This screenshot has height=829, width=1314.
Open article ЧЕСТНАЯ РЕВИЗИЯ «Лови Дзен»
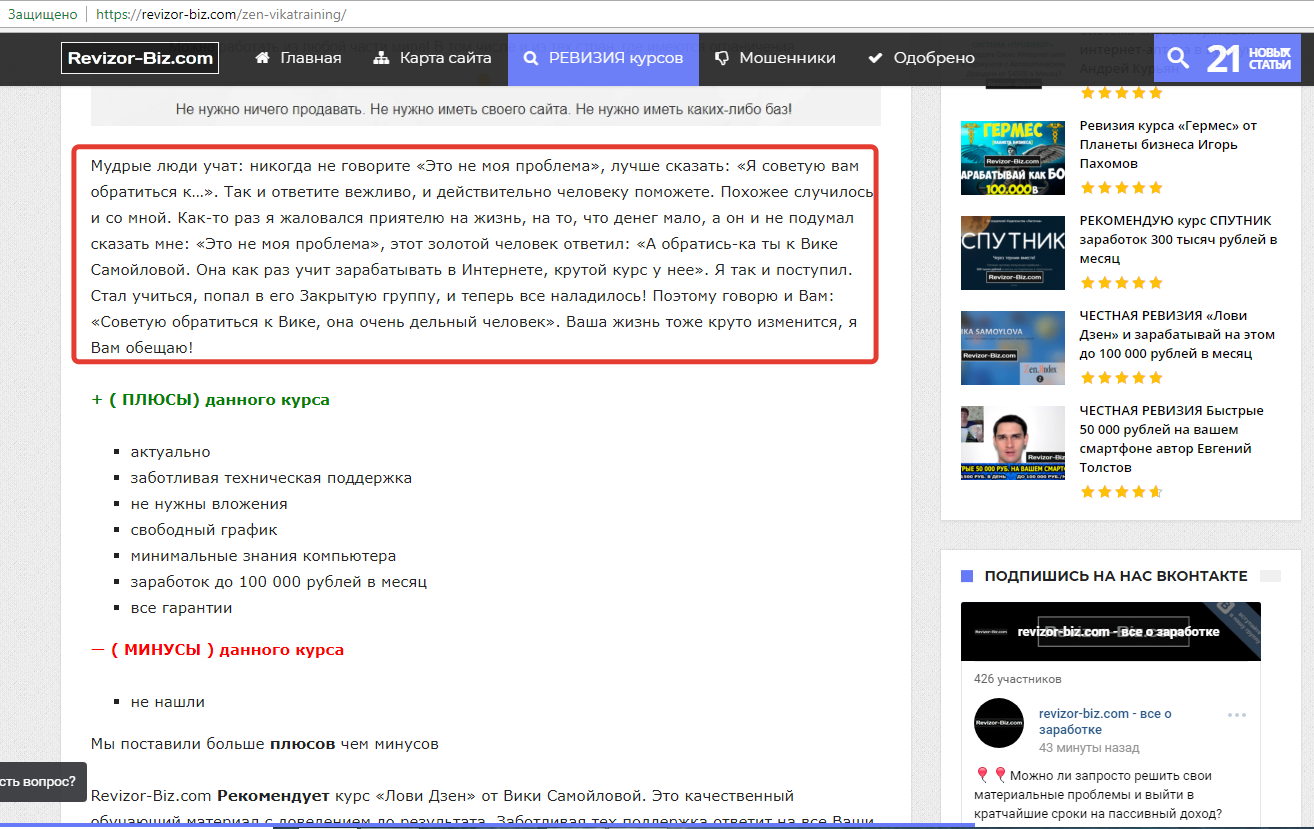pyautogui.click(x=1177, y=335)
